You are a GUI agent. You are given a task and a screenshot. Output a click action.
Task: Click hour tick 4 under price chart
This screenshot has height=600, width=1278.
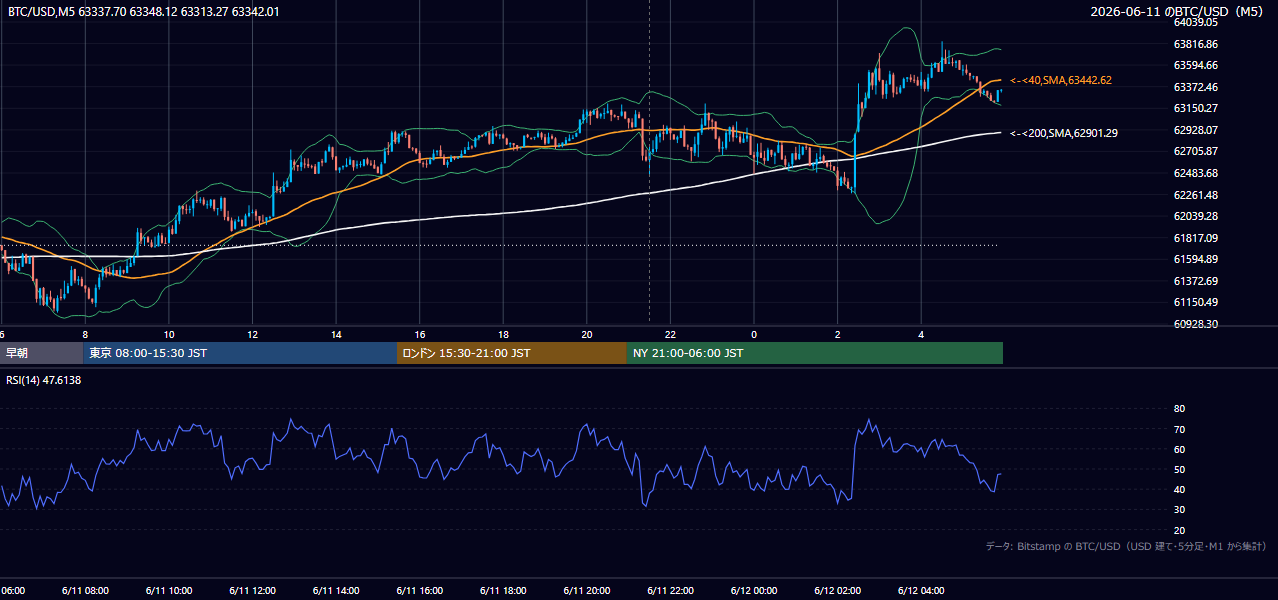[x=921, y=335]
